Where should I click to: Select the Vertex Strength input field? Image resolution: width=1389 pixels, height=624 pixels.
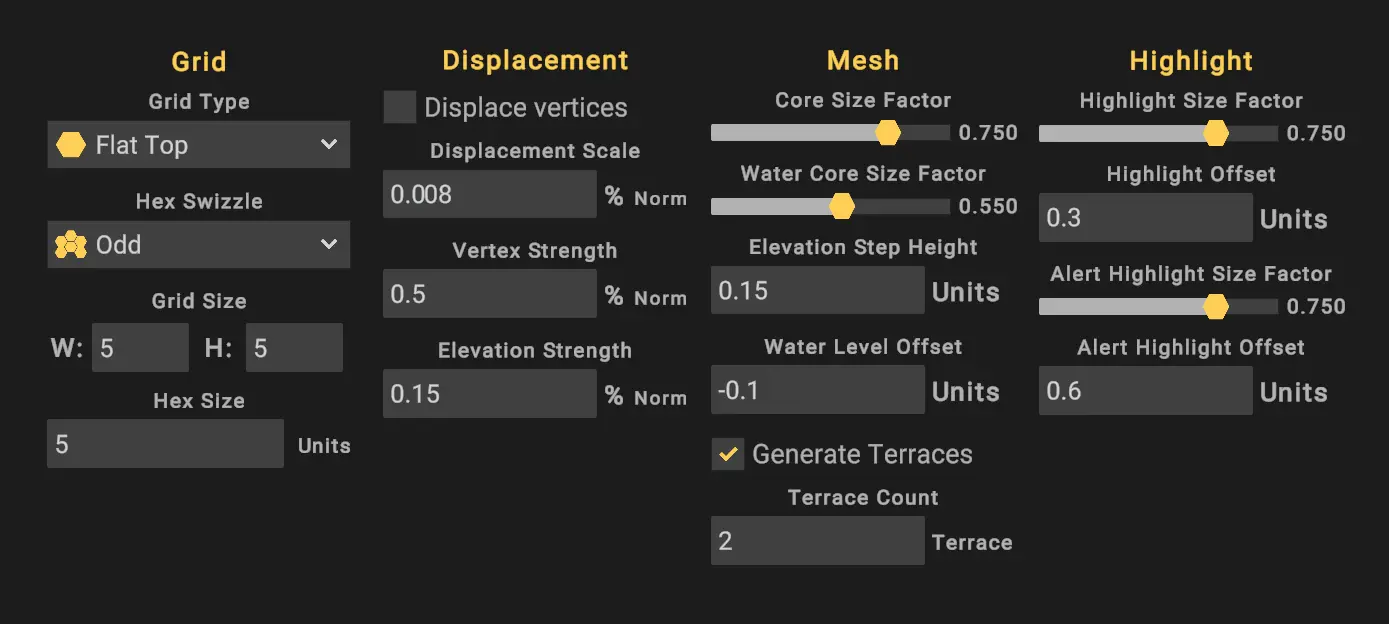point(489,294)
